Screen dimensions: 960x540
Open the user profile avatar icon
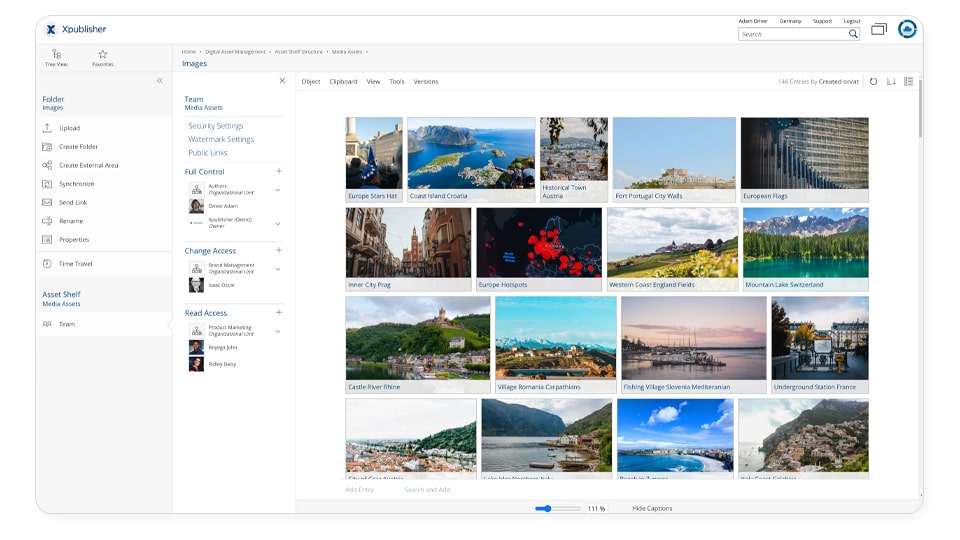point(907,29)
